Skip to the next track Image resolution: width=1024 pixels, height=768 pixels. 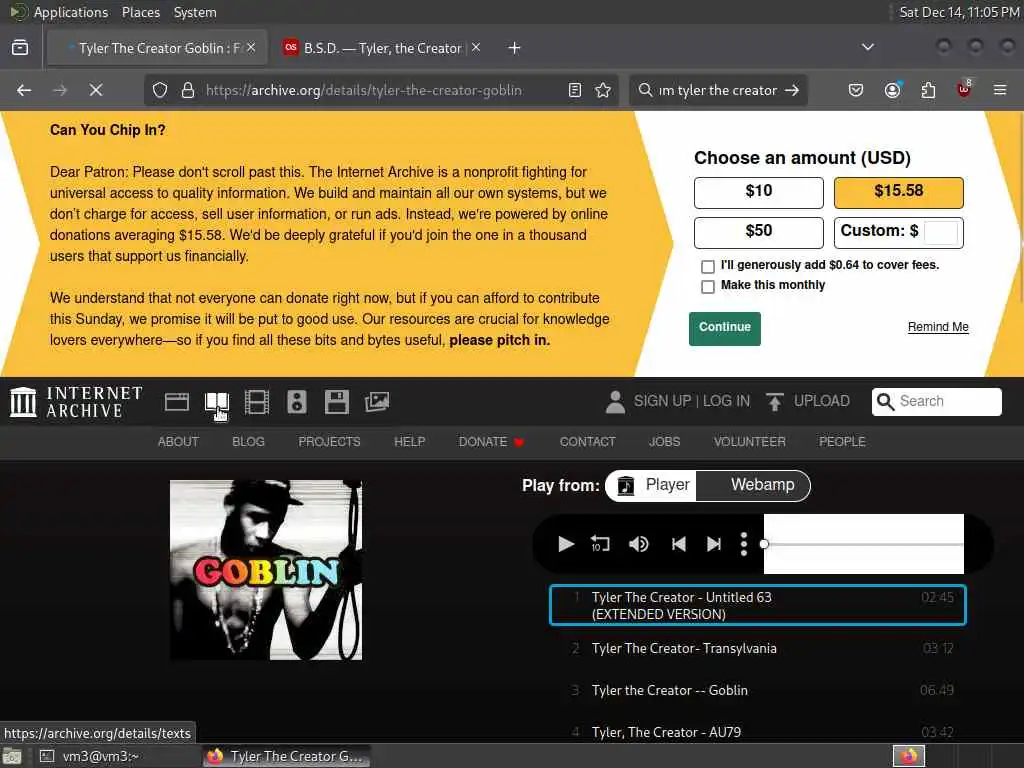714,544
